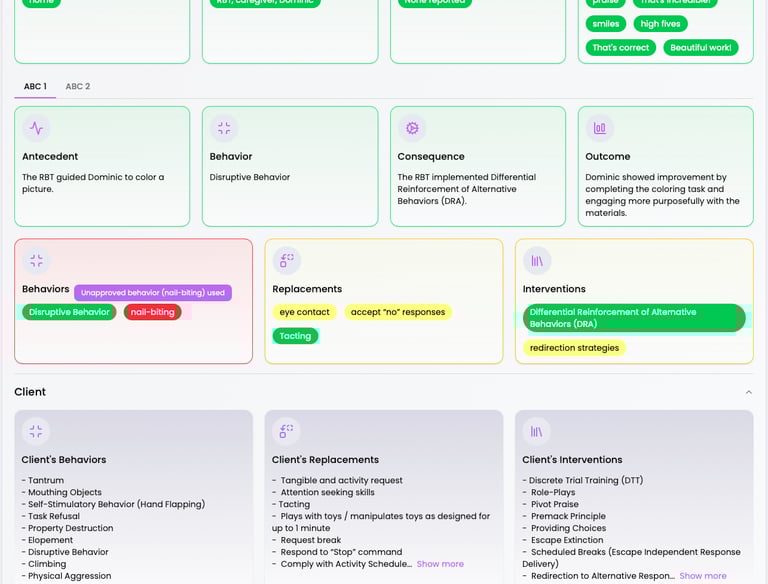
Task: Click the Unapproved behavior warning badge
Action: pos(153,293)
